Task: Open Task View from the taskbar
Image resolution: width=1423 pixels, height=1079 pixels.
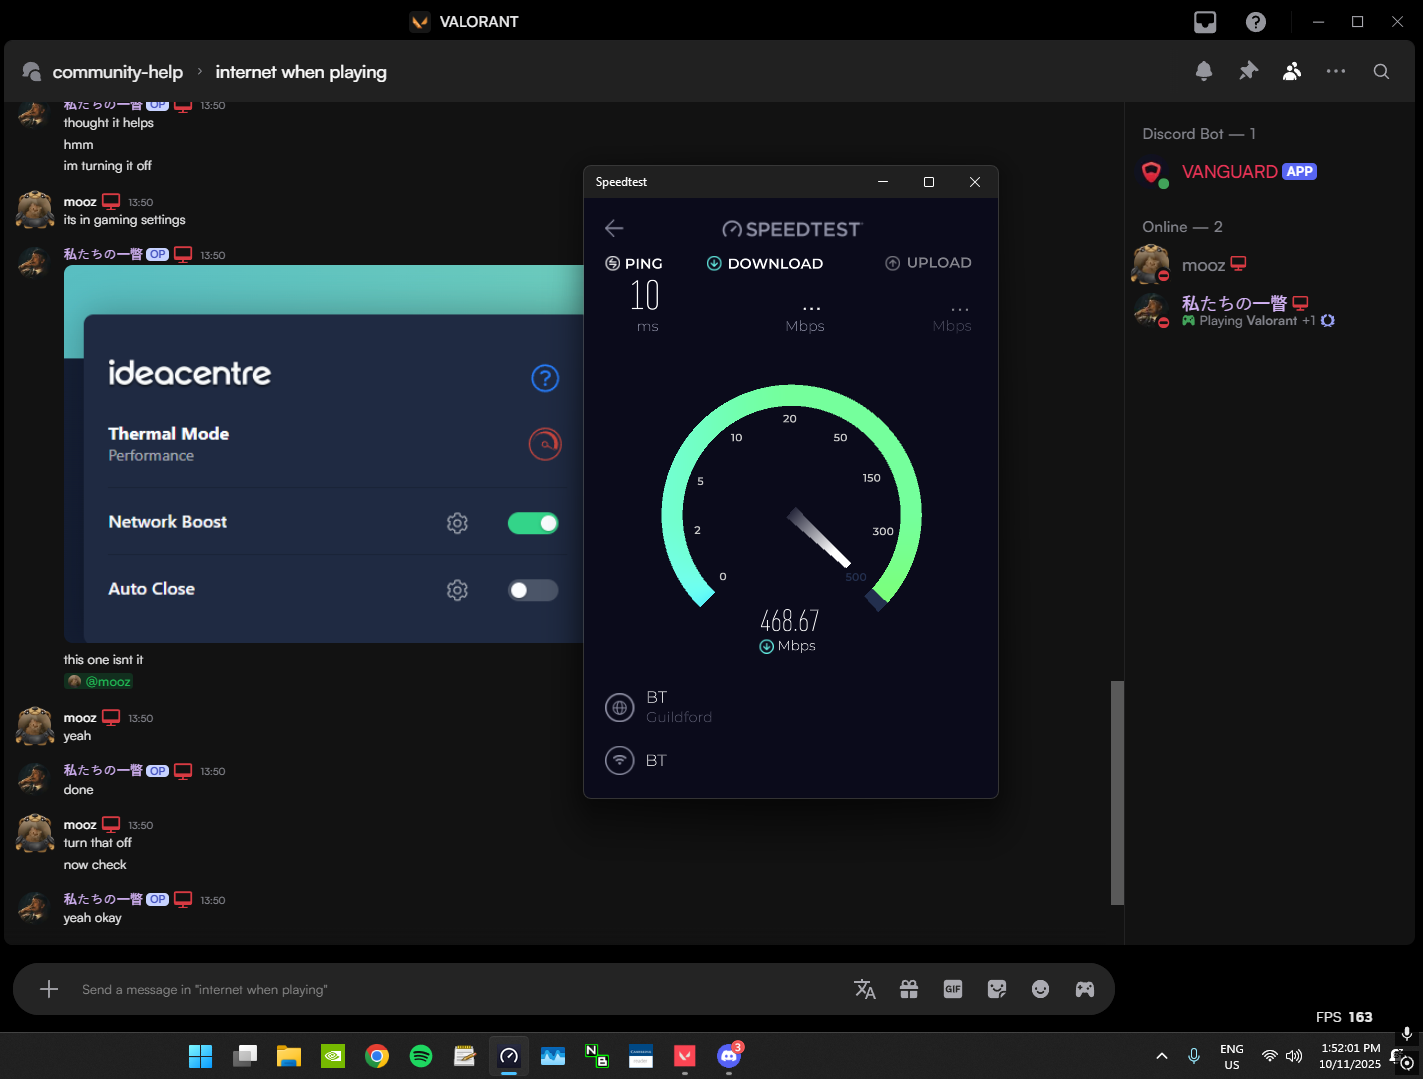Action: (x=245, y=1056)
